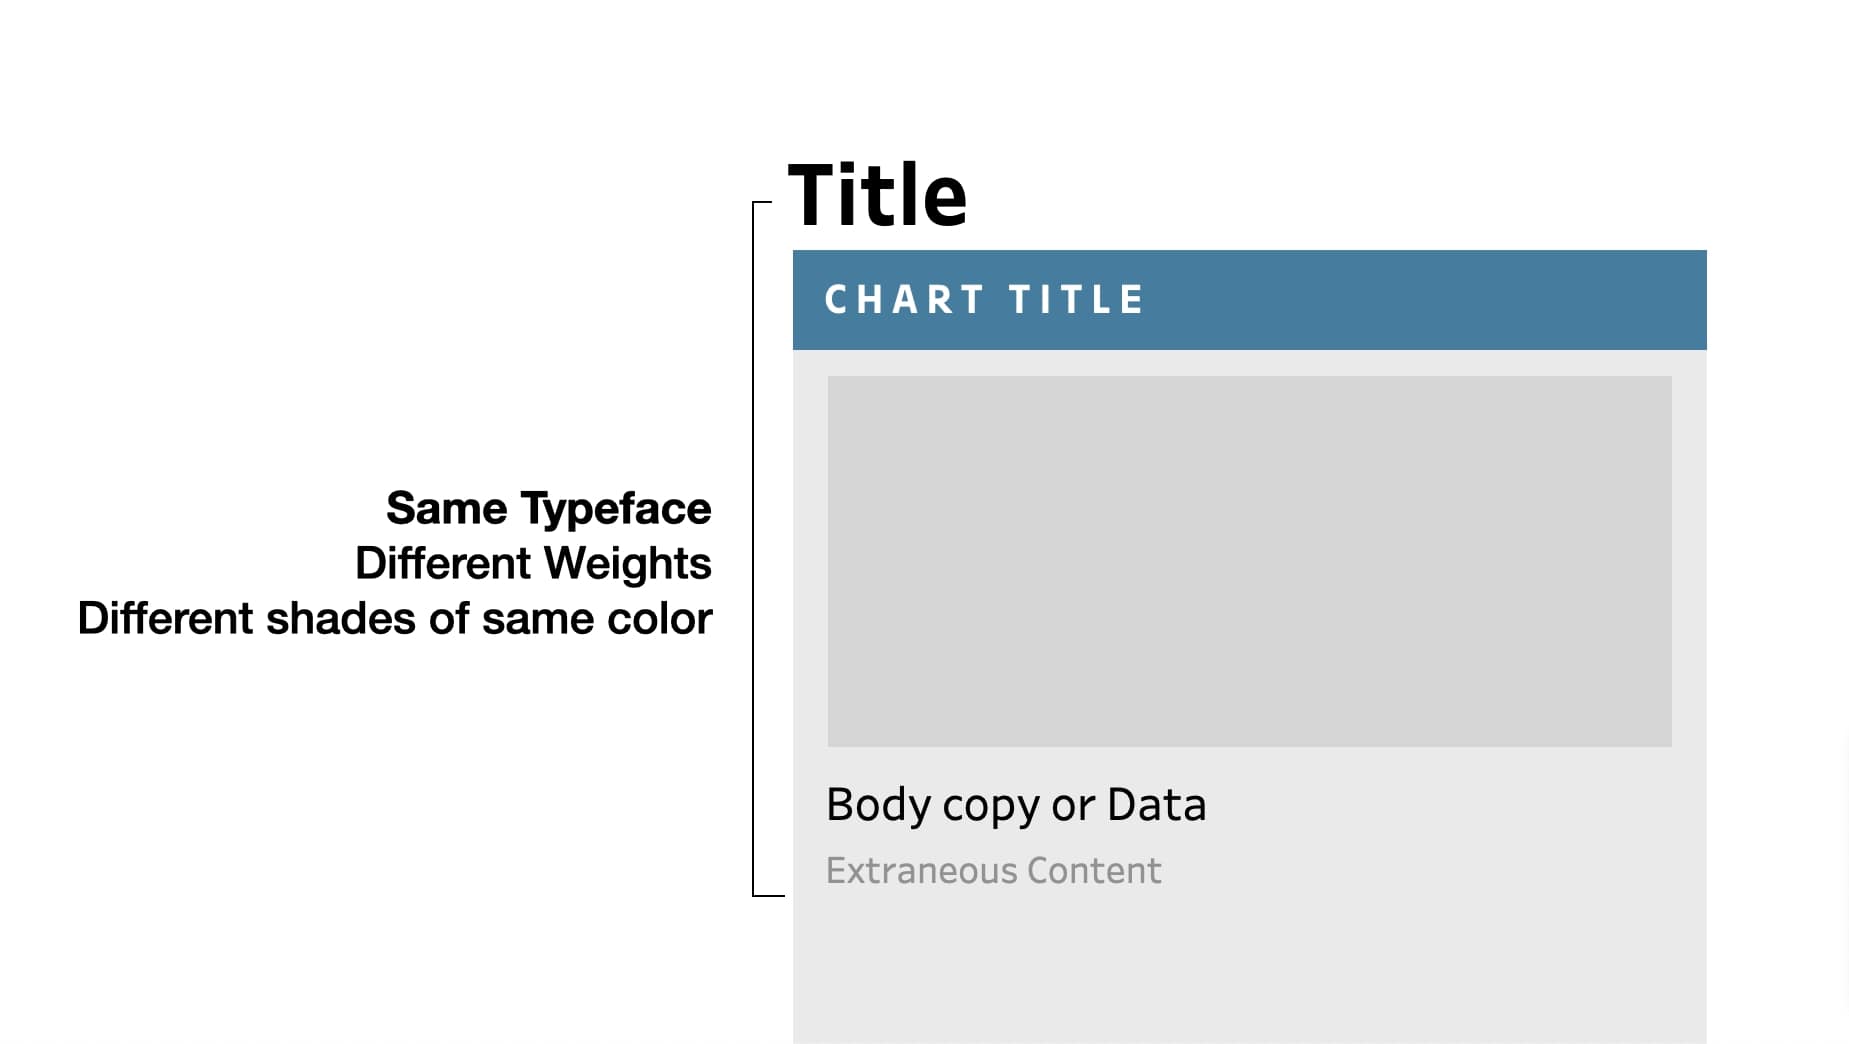Click "Different shades of same color" text
This screenshot has width=1849, height=1044.
(395, 619)
